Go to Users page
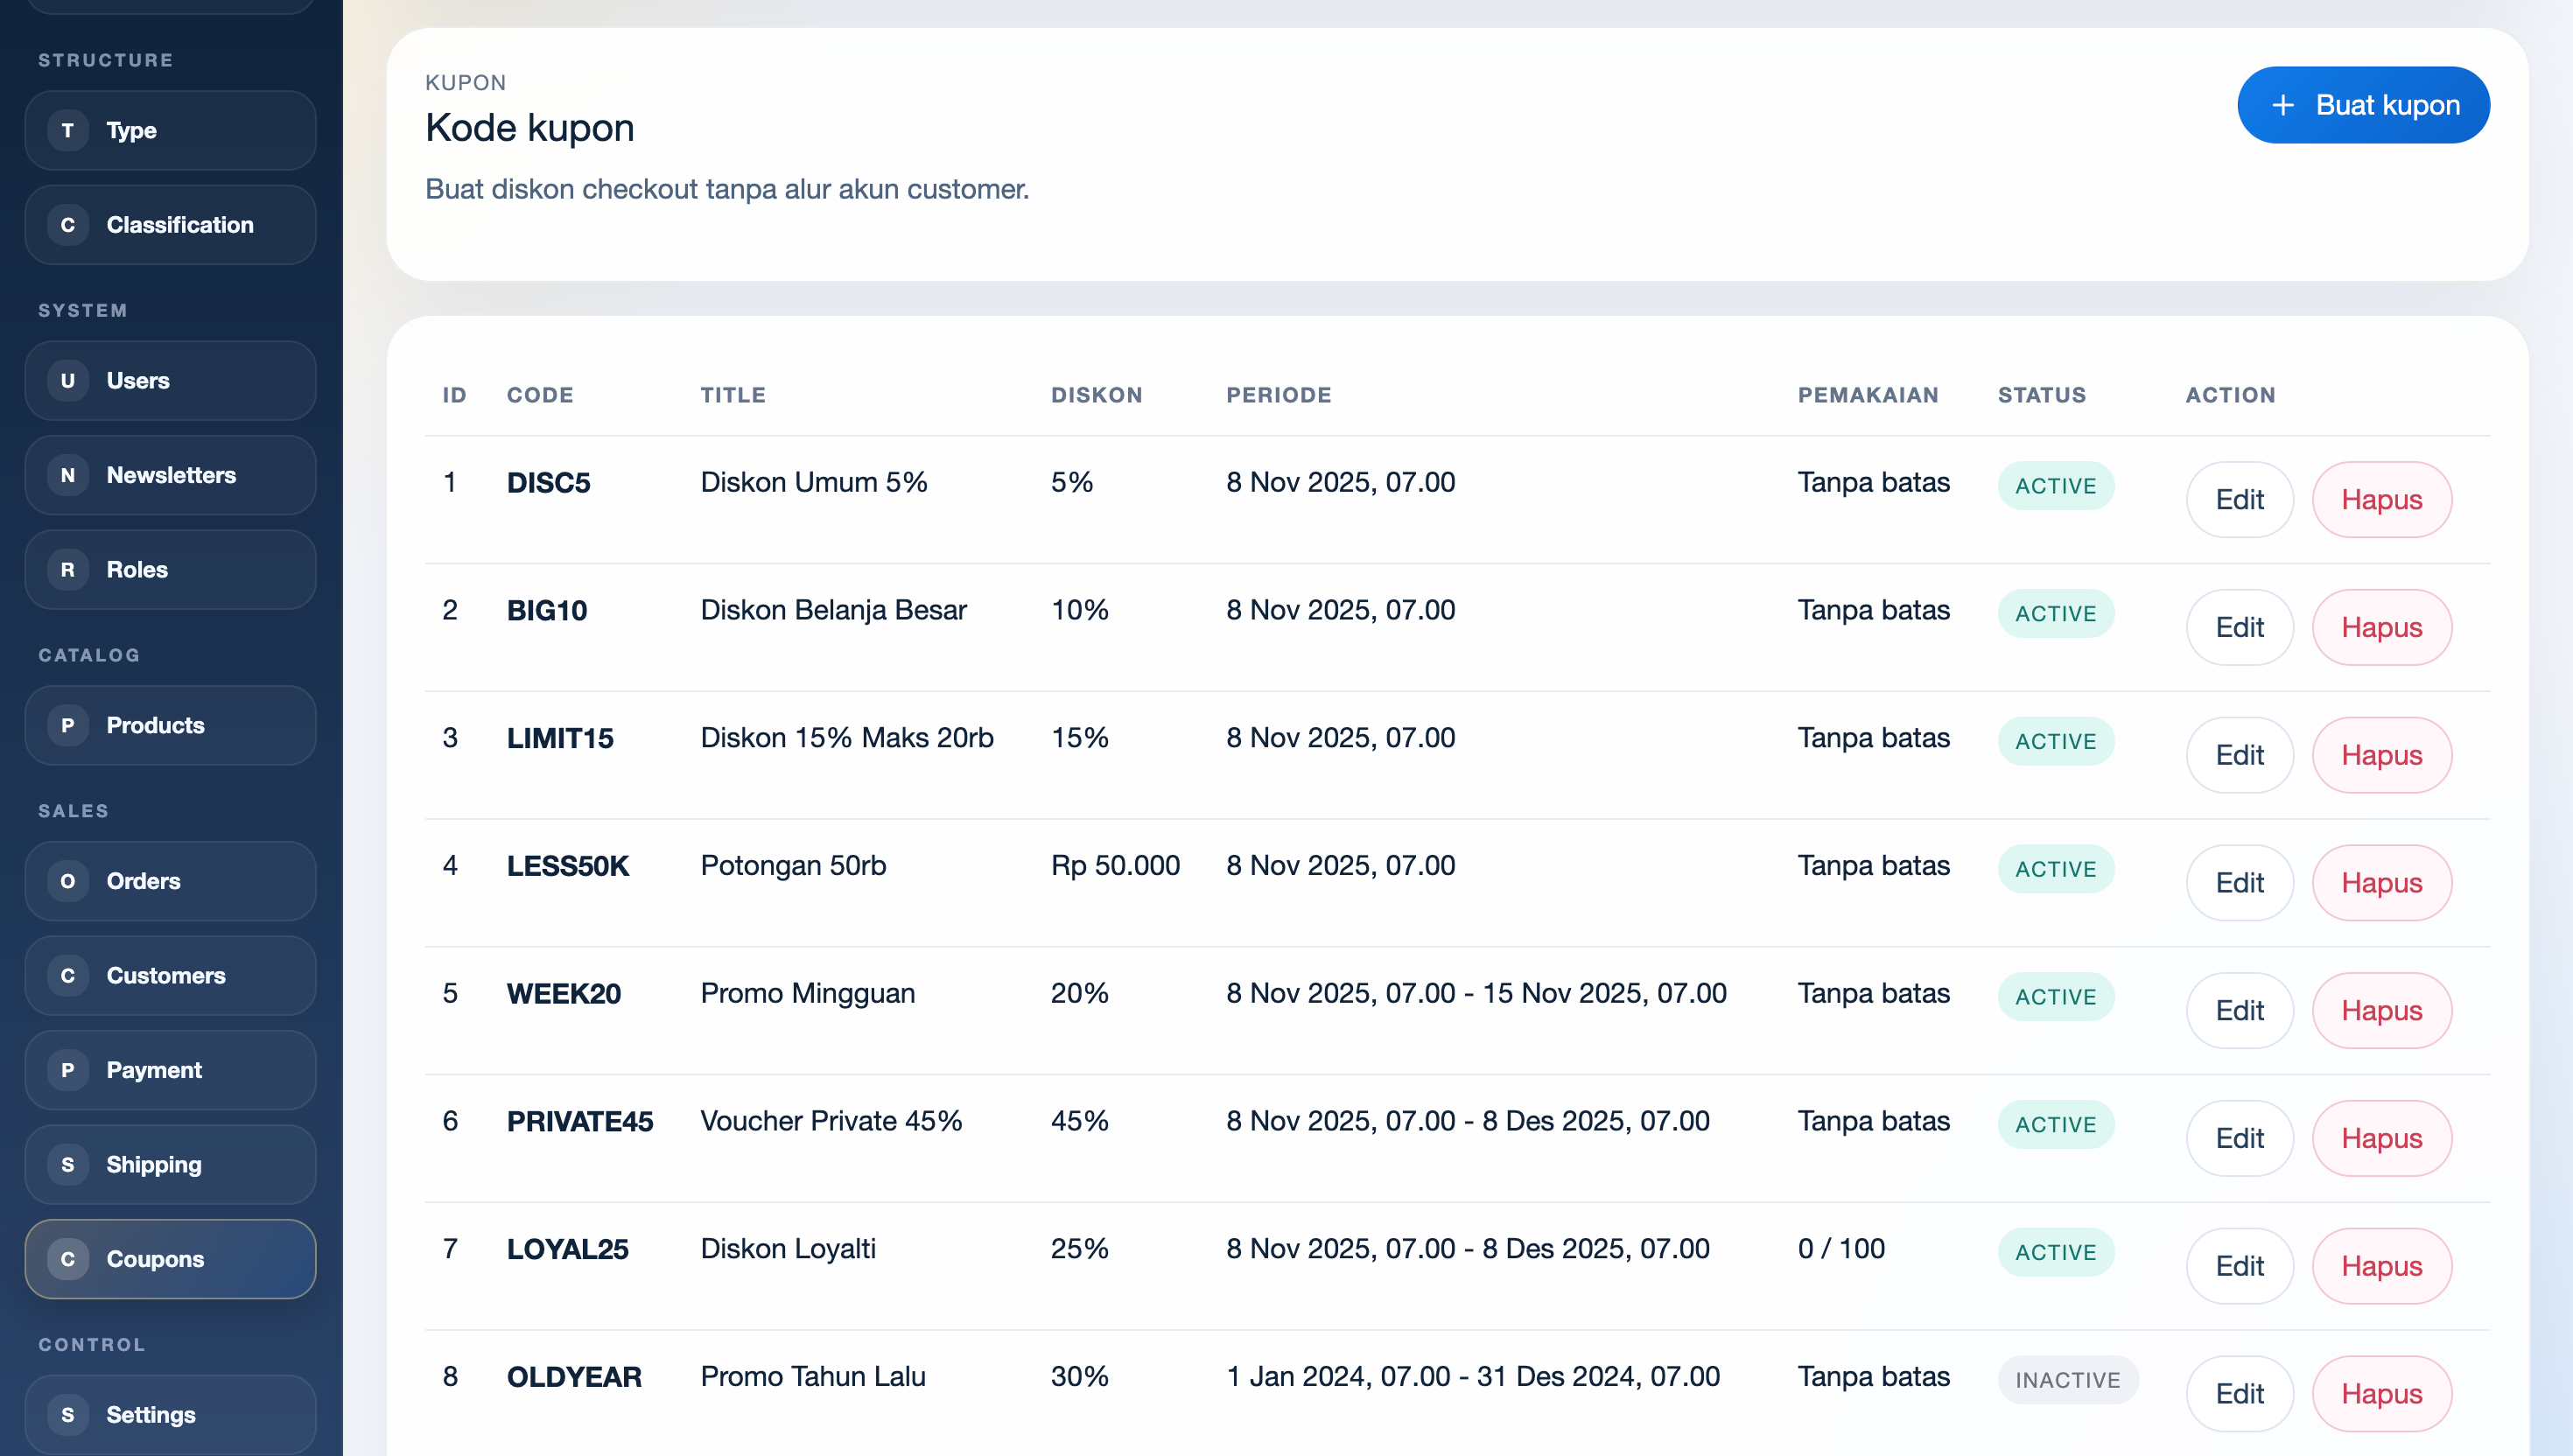The image size is (2573, 1456). click(170, 381)
